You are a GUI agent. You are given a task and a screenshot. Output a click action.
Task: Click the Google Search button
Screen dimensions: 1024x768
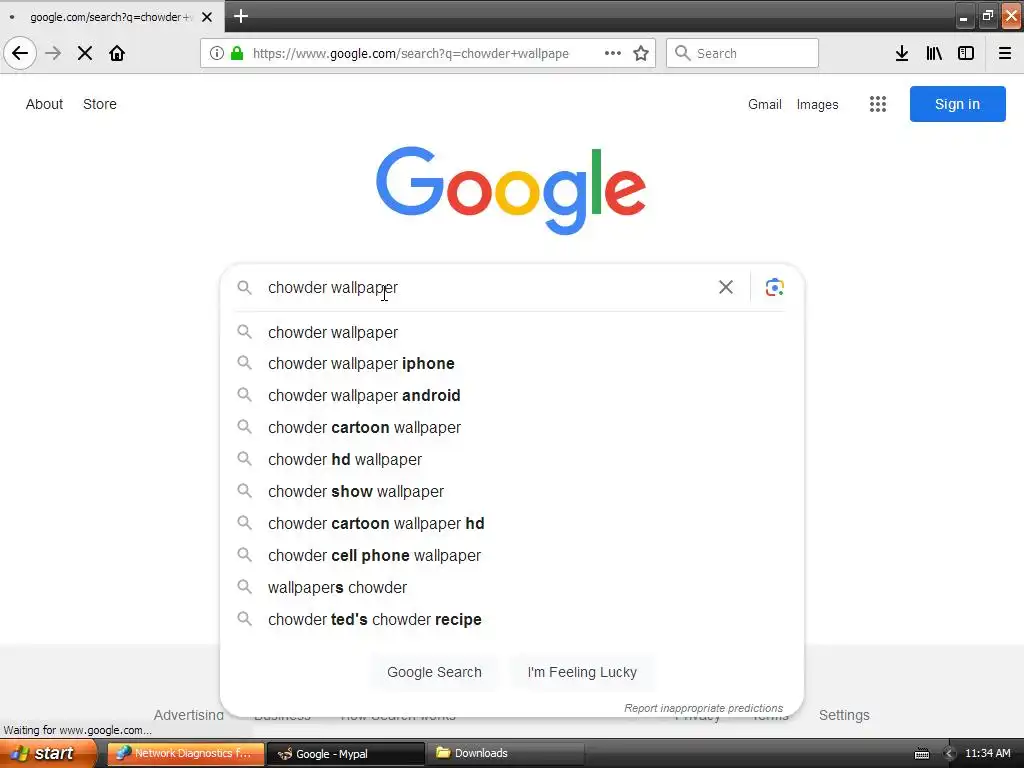[x=434, y=672]
